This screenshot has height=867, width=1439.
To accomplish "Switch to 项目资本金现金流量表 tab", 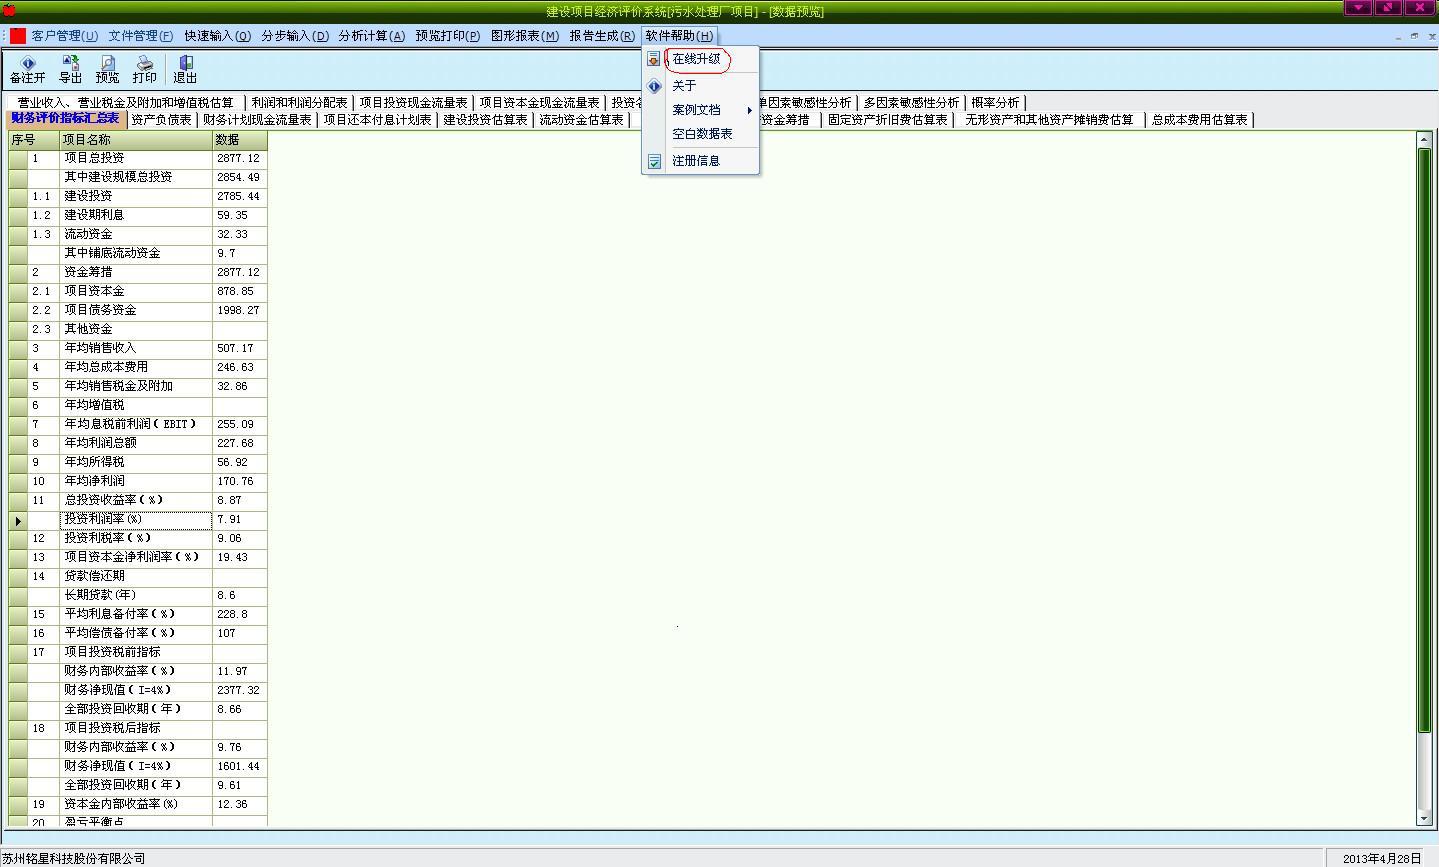I will click(540, 103).
